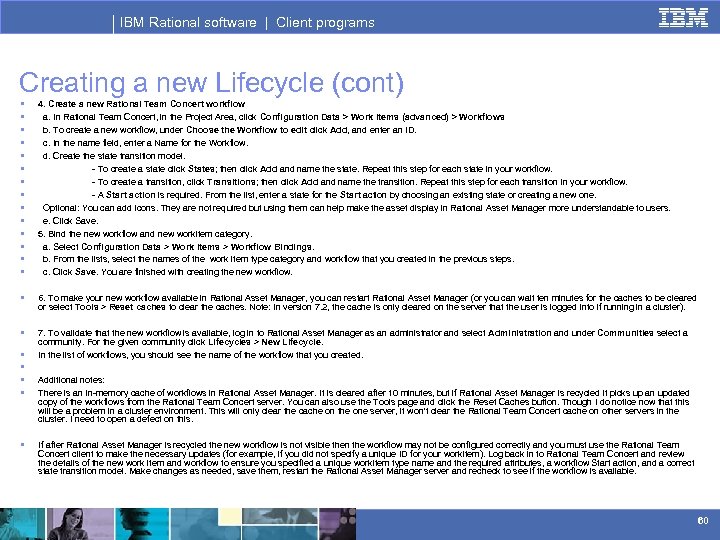Click the slide number 60
The height and width of the screenshot is (540, 720).
pyautogui.click(x=703, y=520)
